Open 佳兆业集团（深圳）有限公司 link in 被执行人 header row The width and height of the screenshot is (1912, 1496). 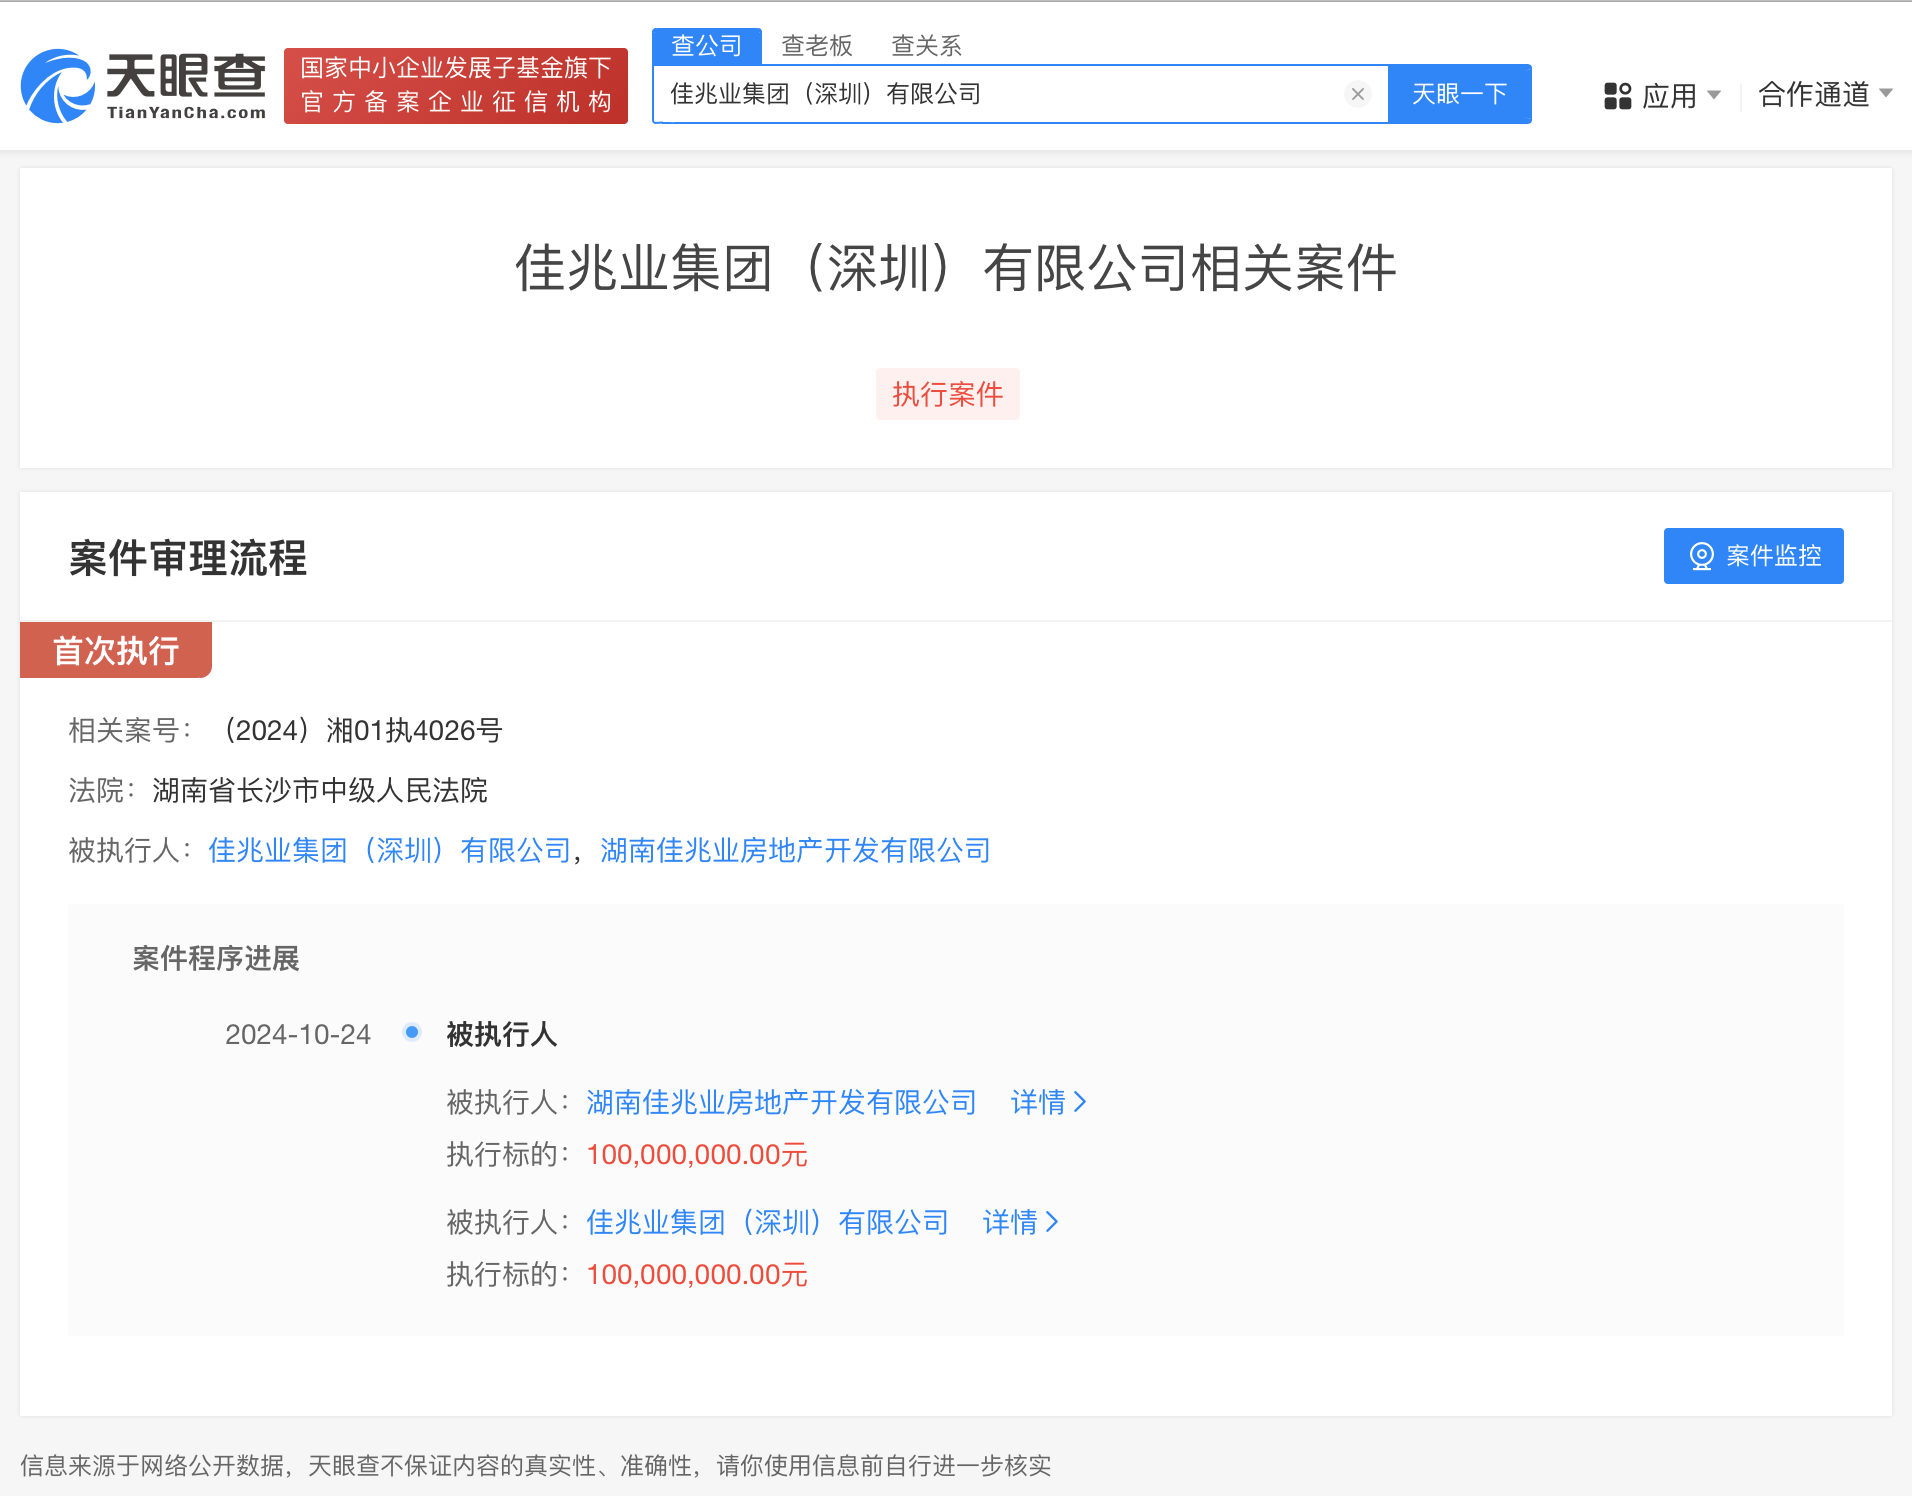[390, 850]
